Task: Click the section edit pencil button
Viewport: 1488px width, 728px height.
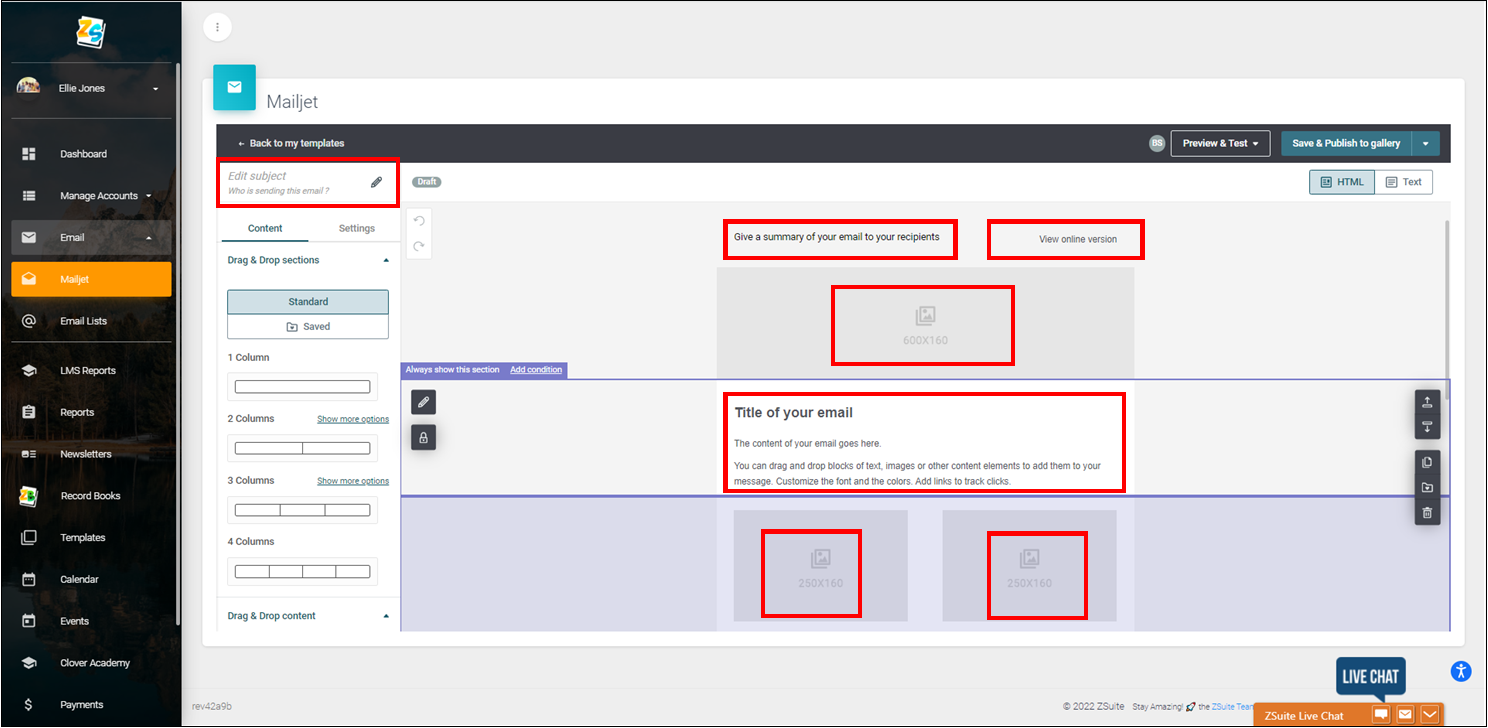Action: click(x=423, y=402)
